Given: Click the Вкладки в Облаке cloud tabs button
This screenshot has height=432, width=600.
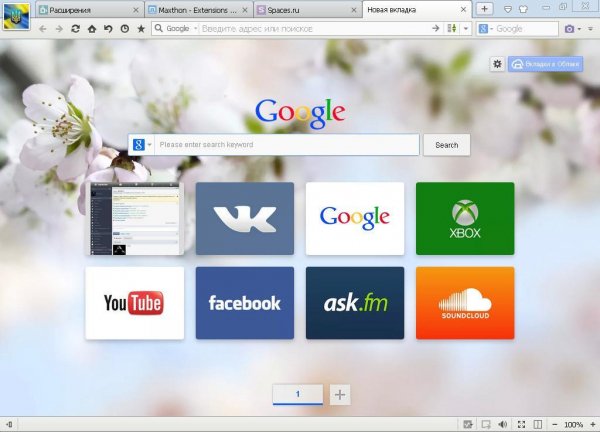Looking at the screenshot, I should pos(545,64).
